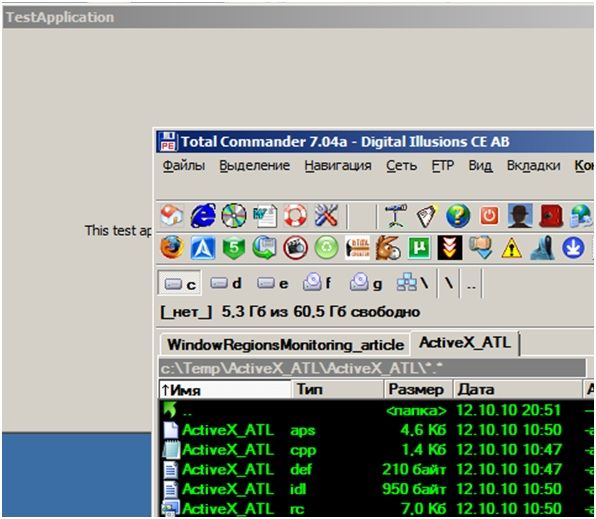
Task: Select the ActiveX_ATL idl file
Action: (376, 489)
